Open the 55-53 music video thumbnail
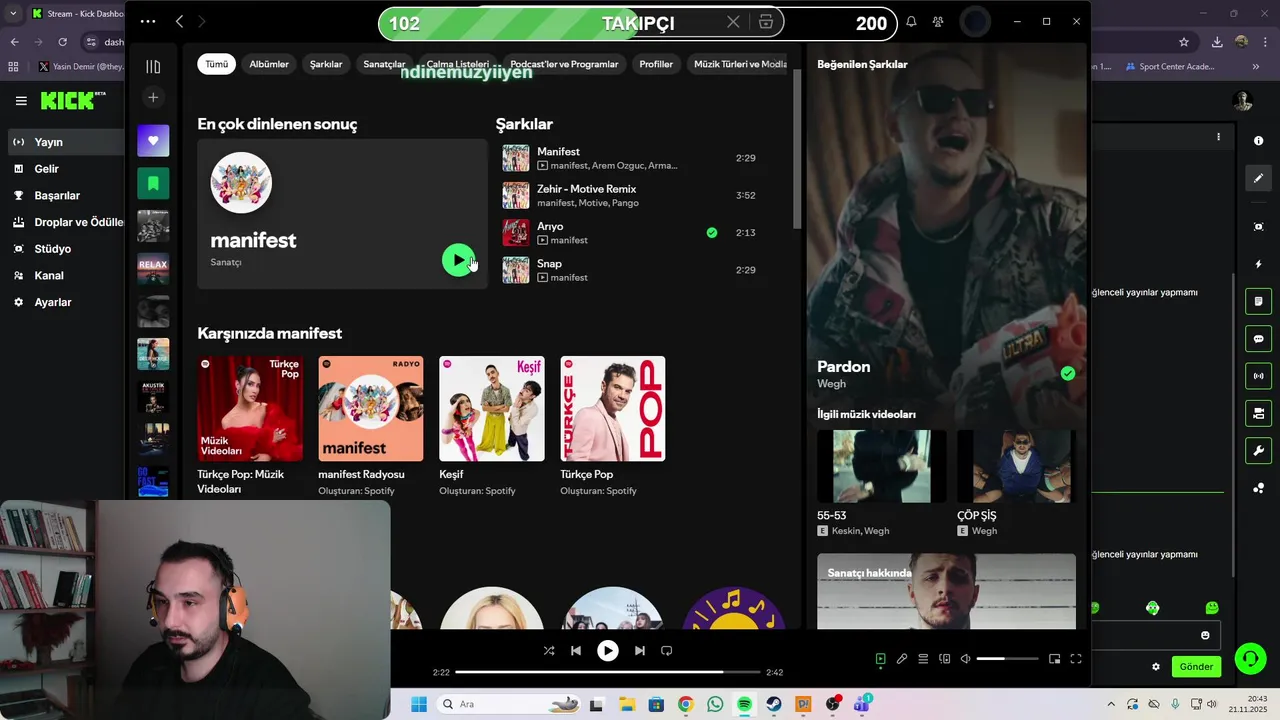The image size is (1280, 720). [882, 466]
